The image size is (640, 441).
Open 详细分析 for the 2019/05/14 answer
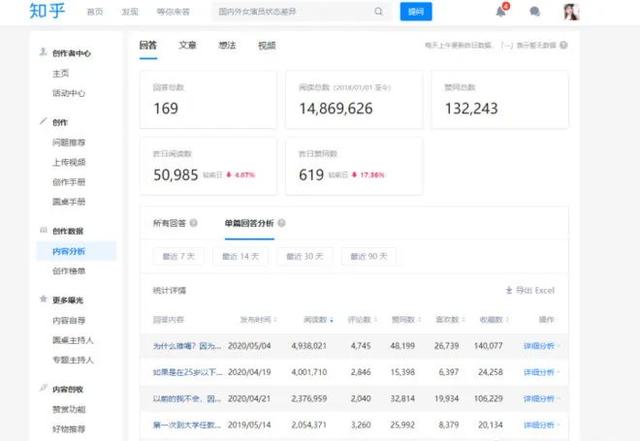tap(541, 425)
